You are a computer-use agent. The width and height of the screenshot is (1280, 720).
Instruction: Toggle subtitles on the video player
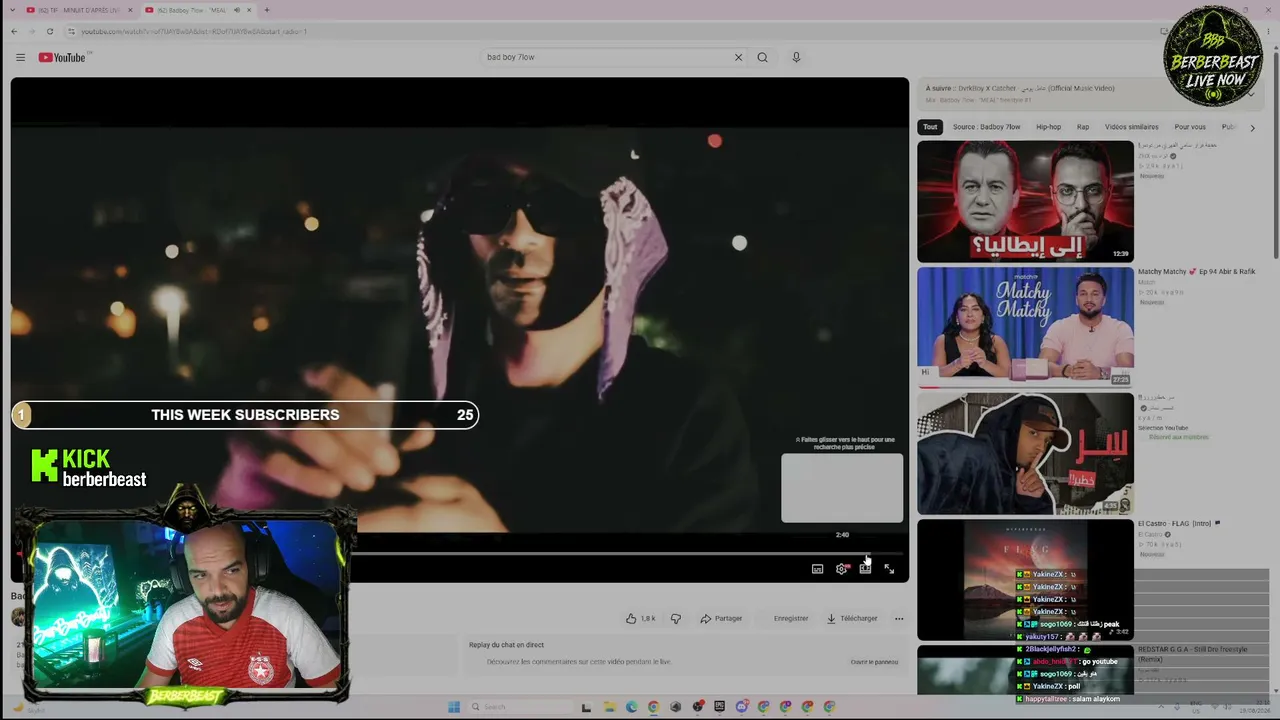[817, 569]
